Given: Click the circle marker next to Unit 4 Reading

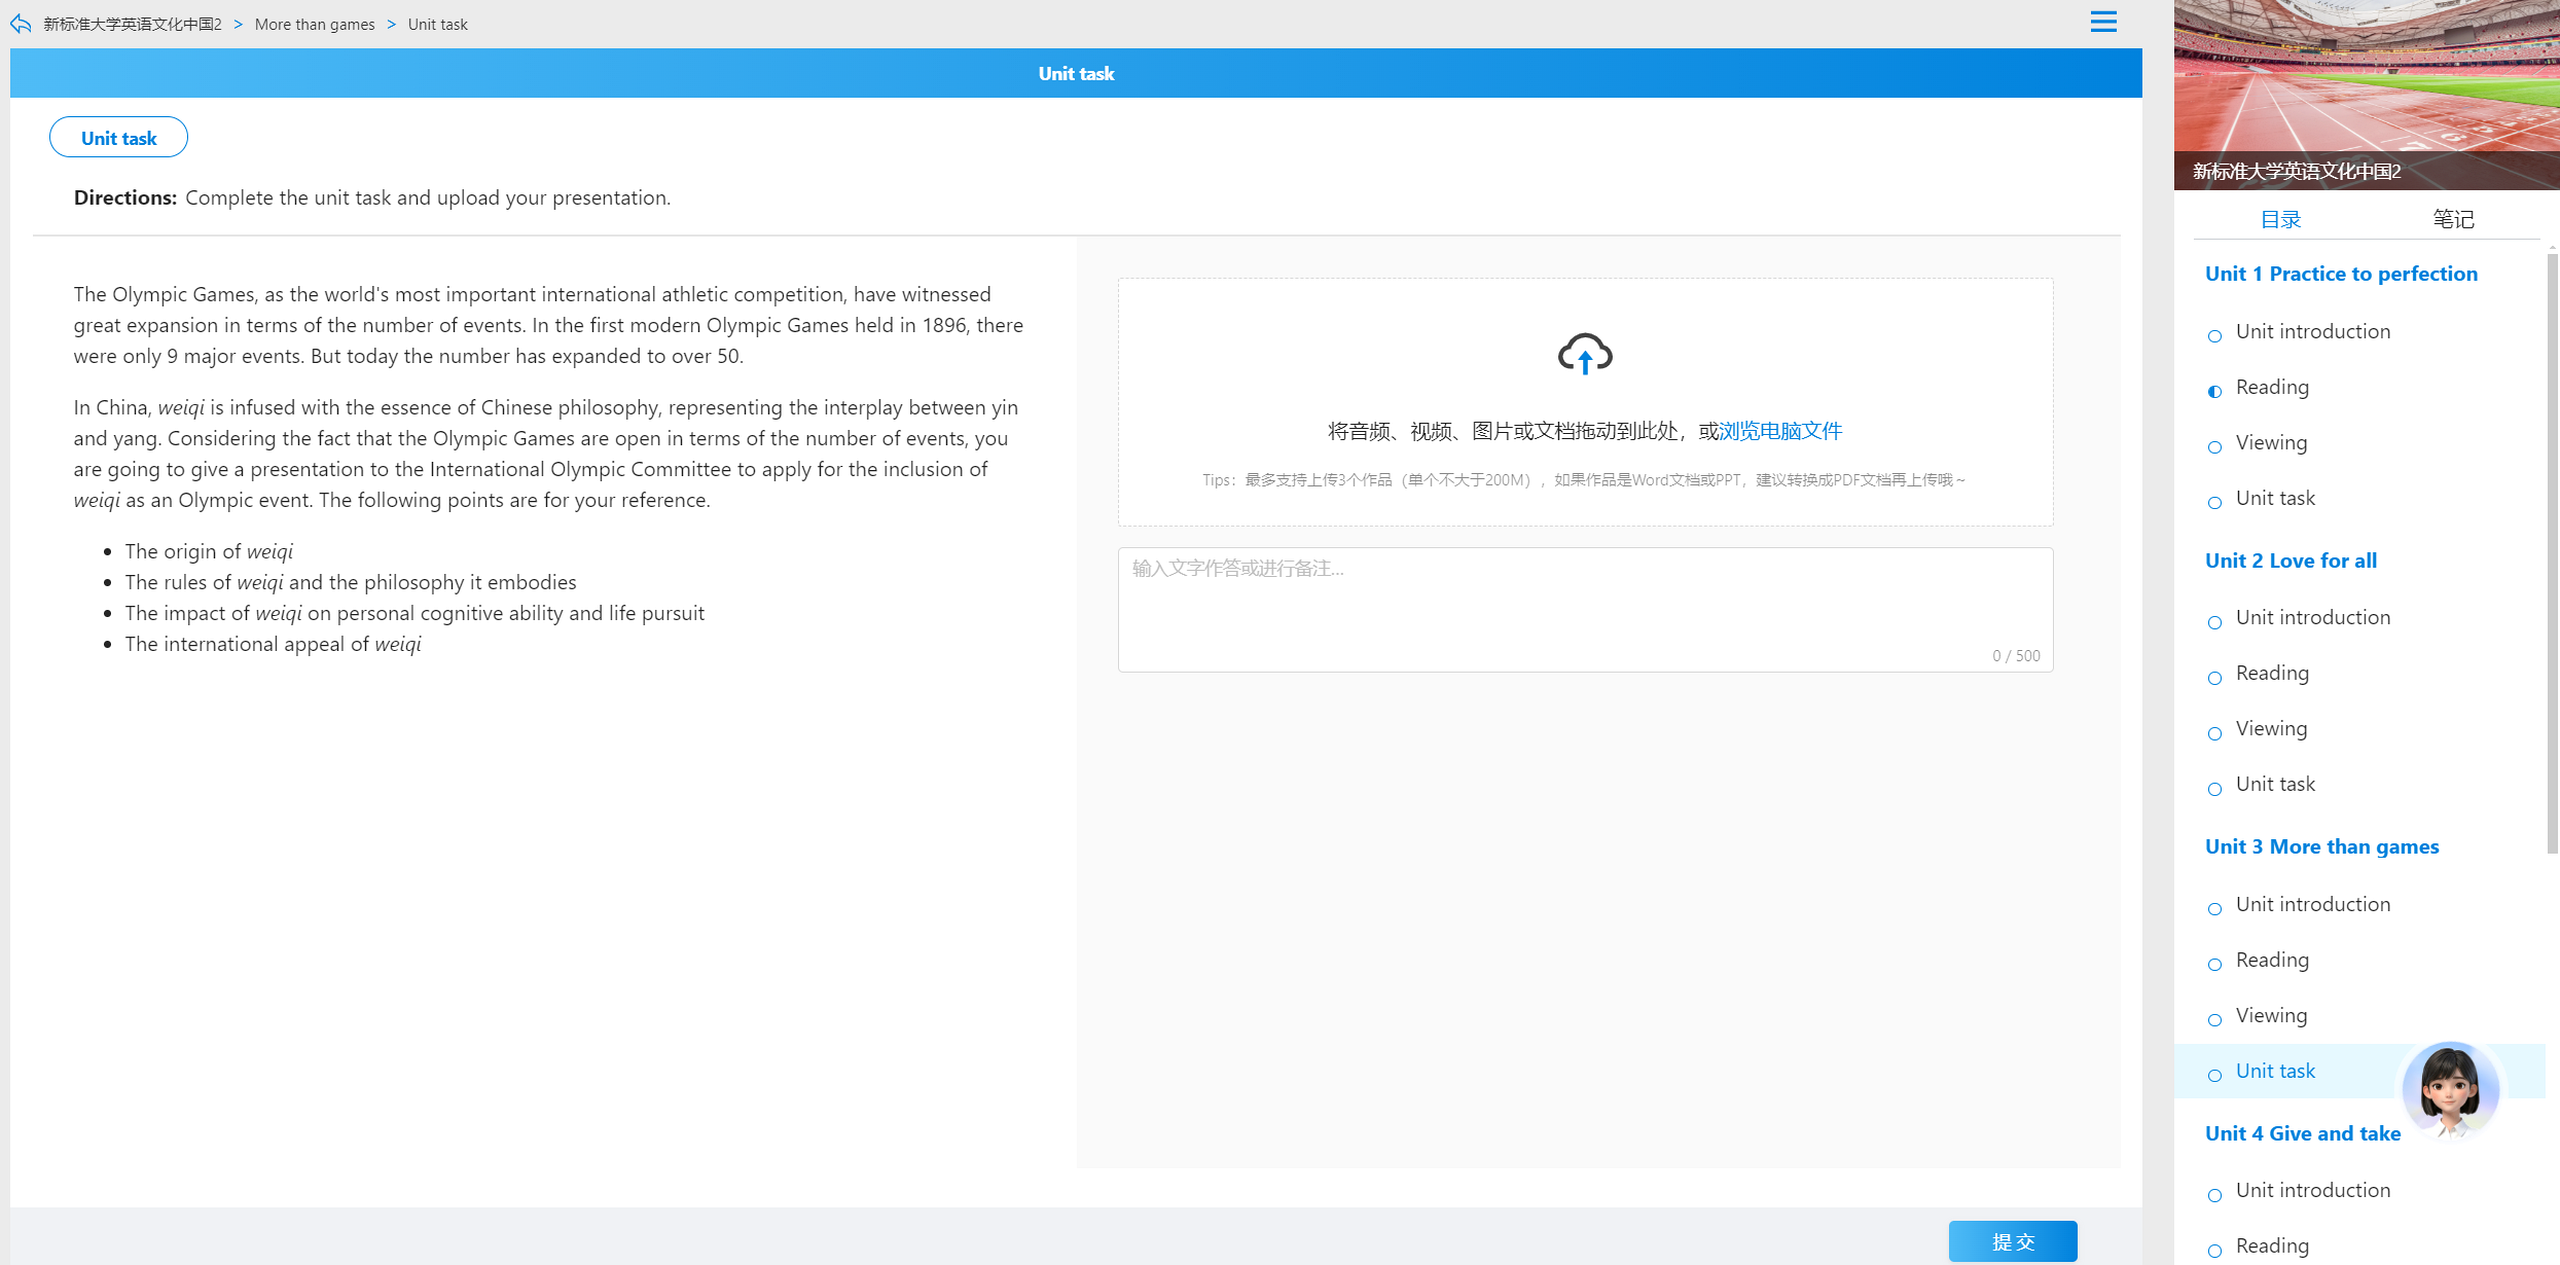Looking at the screenshot, I should [2215, 1250].
